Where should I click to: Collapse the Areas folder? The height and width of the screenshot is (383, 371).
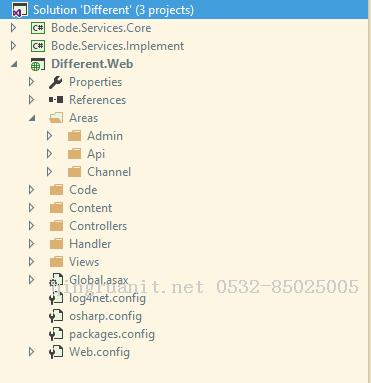(32, 118)
